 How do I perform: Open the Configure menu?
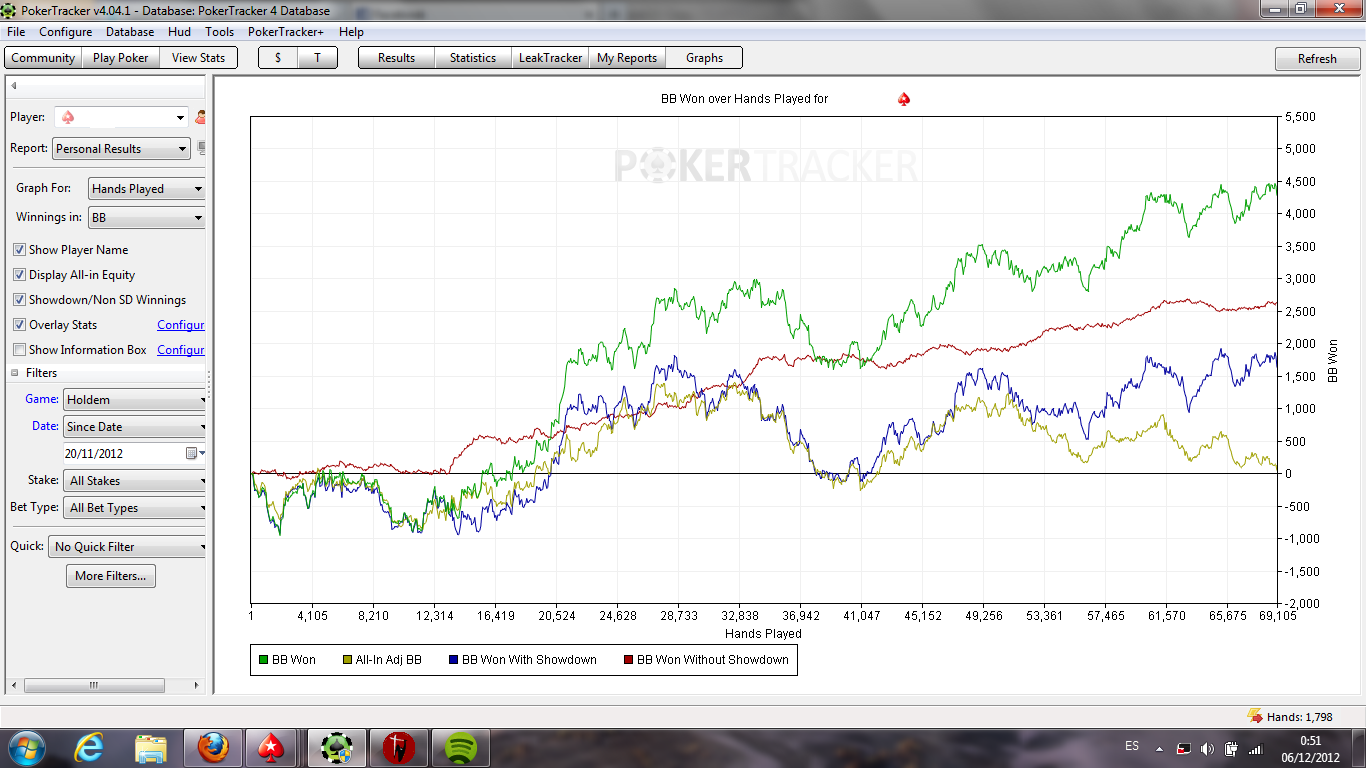66,32
